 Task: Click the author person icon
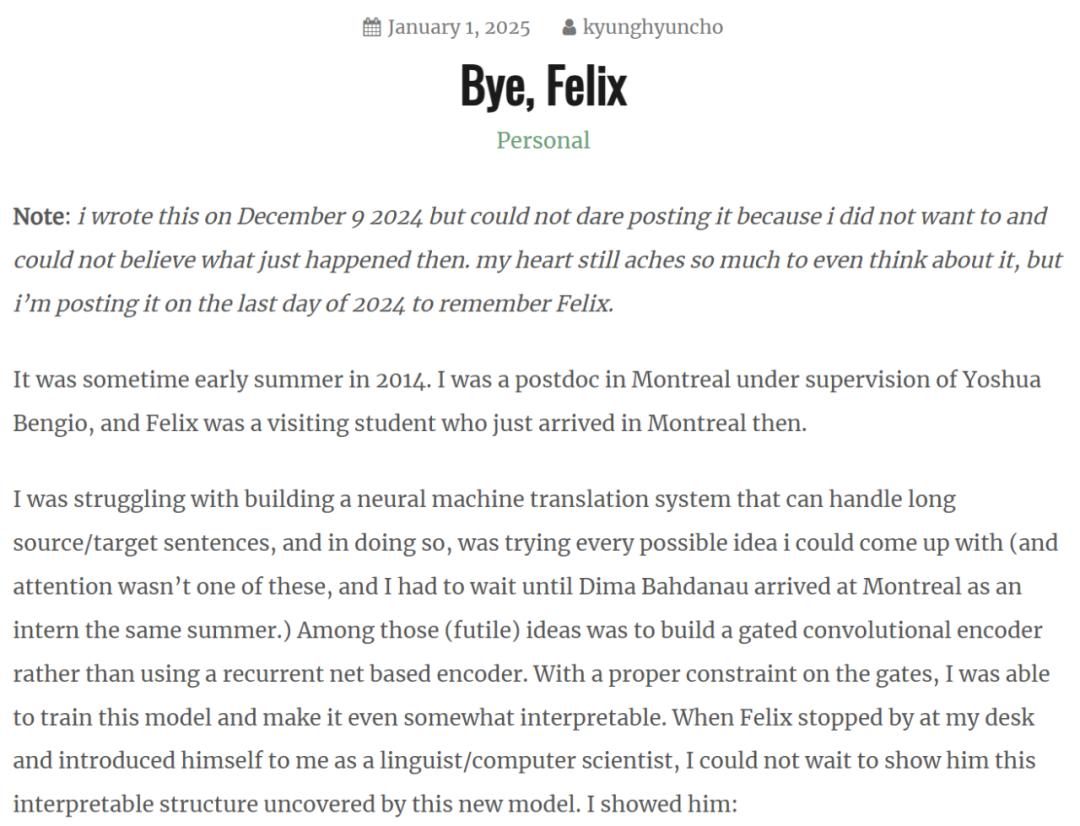569,28
